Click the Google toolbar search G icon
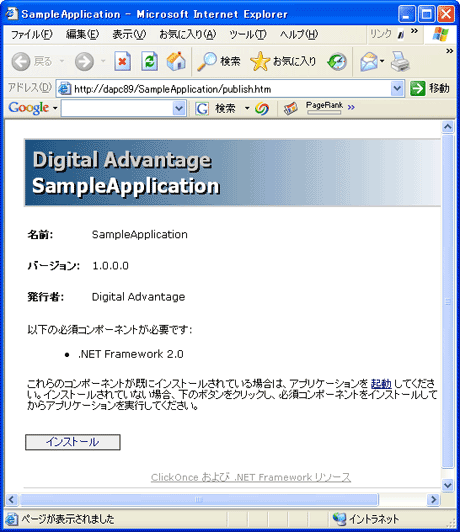This screenshot has width=460, height=532. pos(202,109)
